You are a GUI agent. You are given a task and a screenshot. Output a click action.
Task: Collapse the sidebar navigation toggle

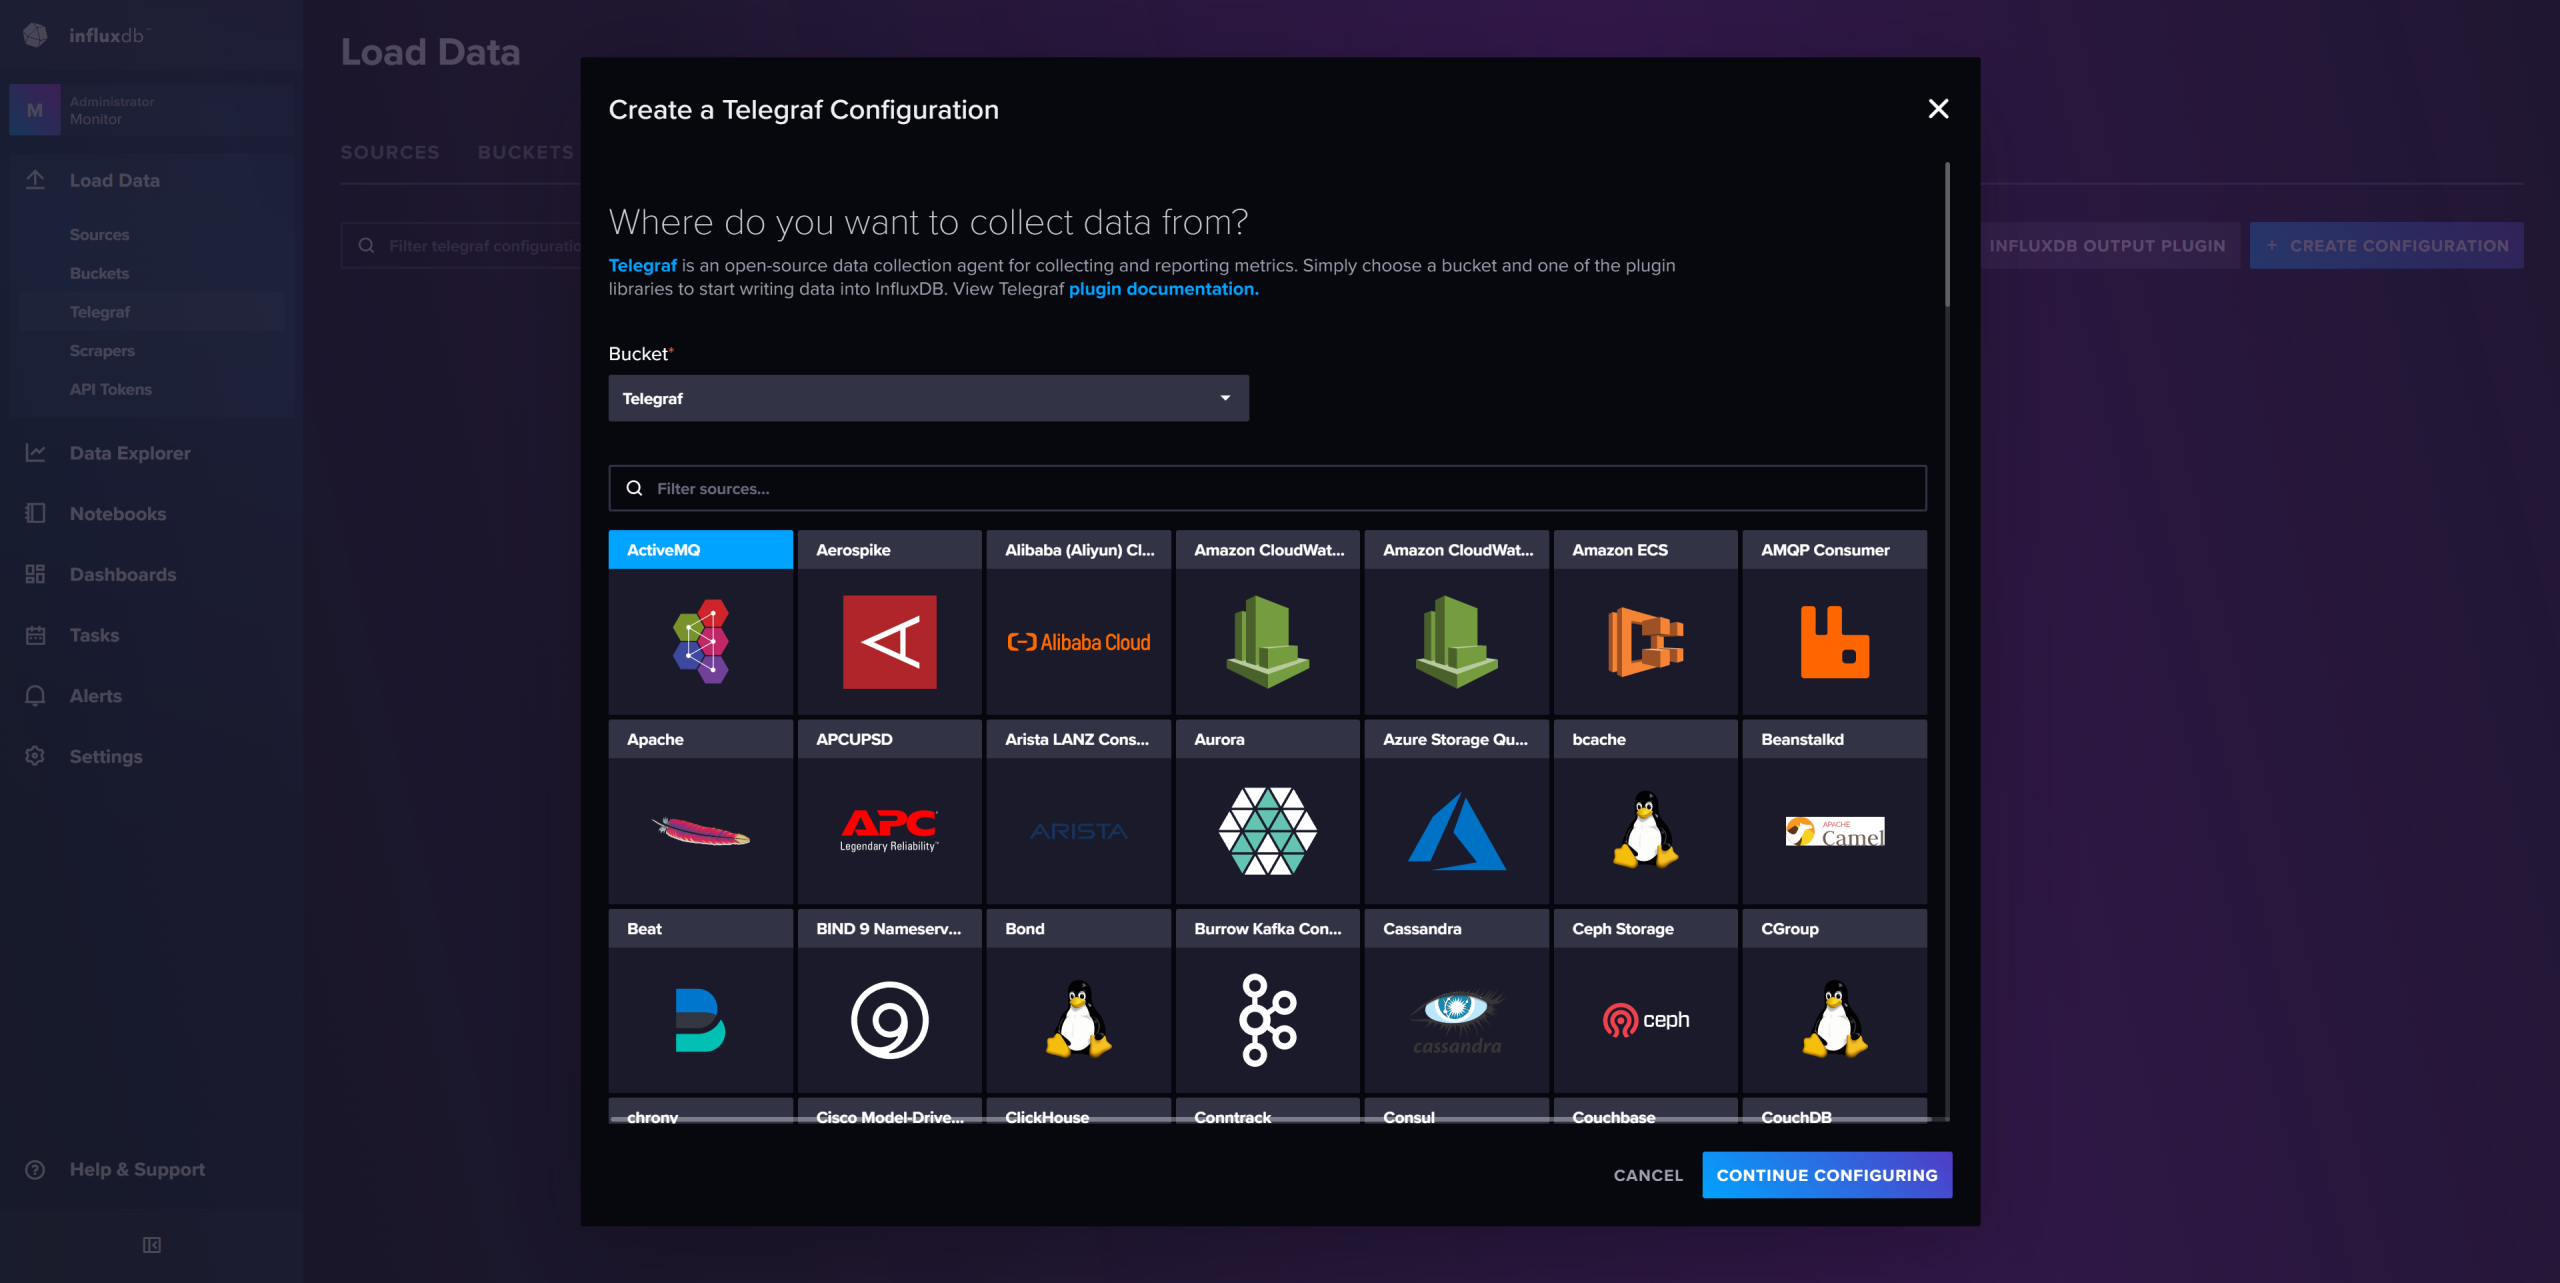coord(152,1245)
